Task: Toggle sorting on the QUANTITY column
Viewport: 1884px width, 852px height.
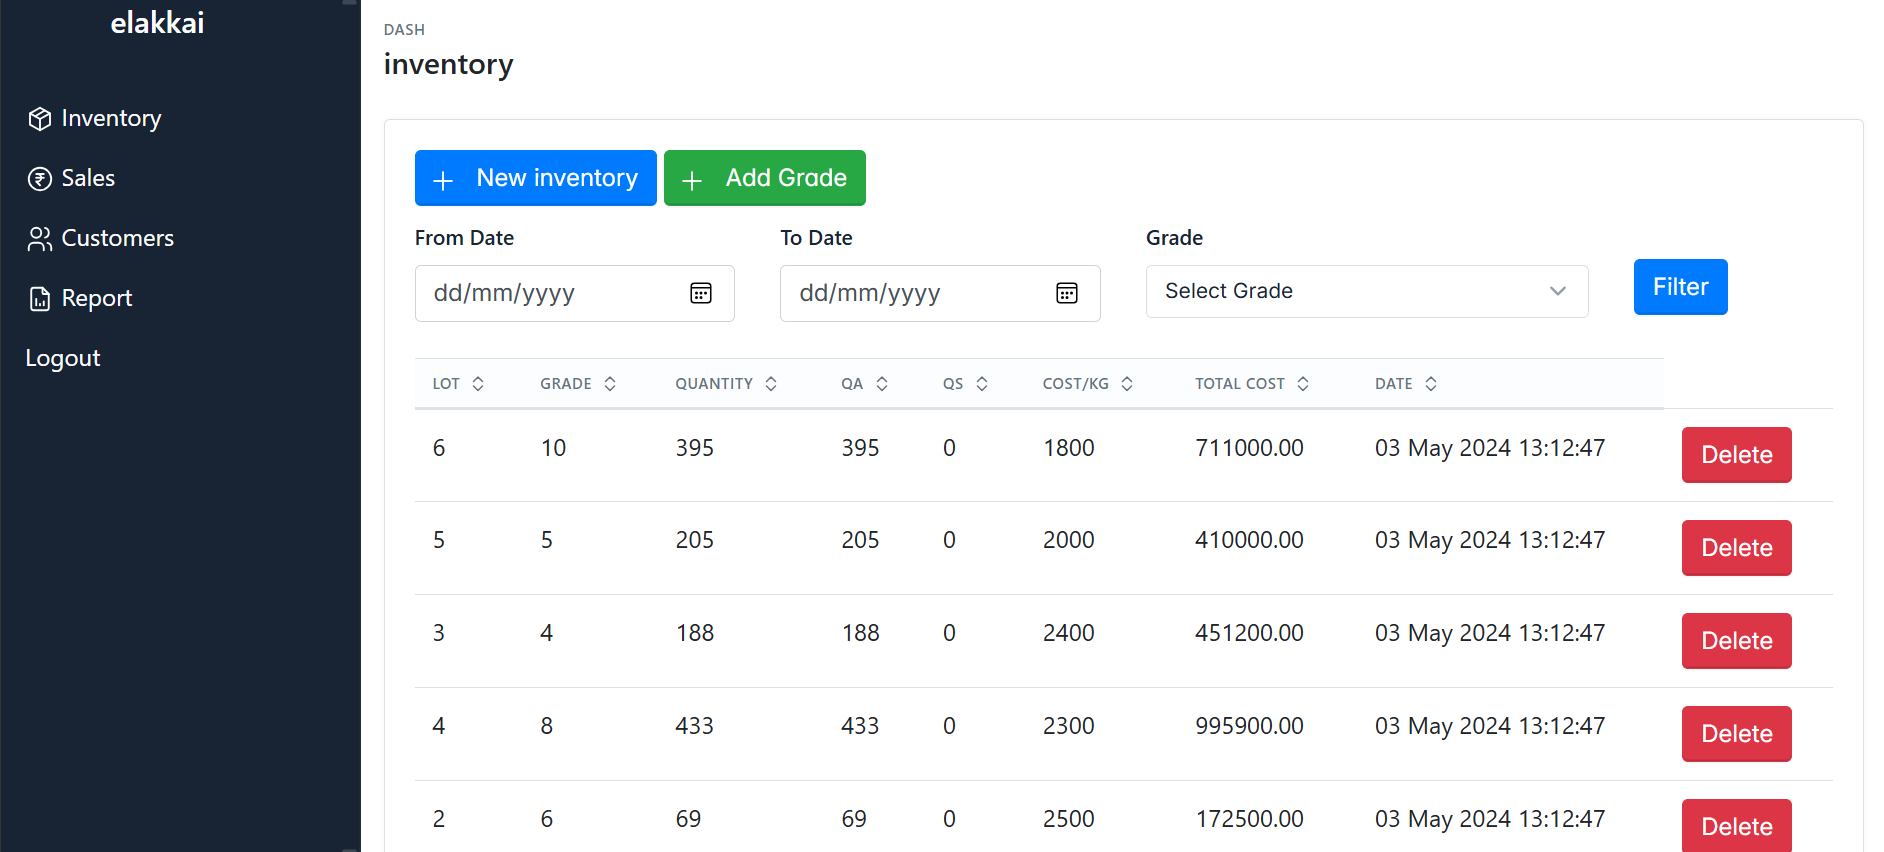Action: 771,384
